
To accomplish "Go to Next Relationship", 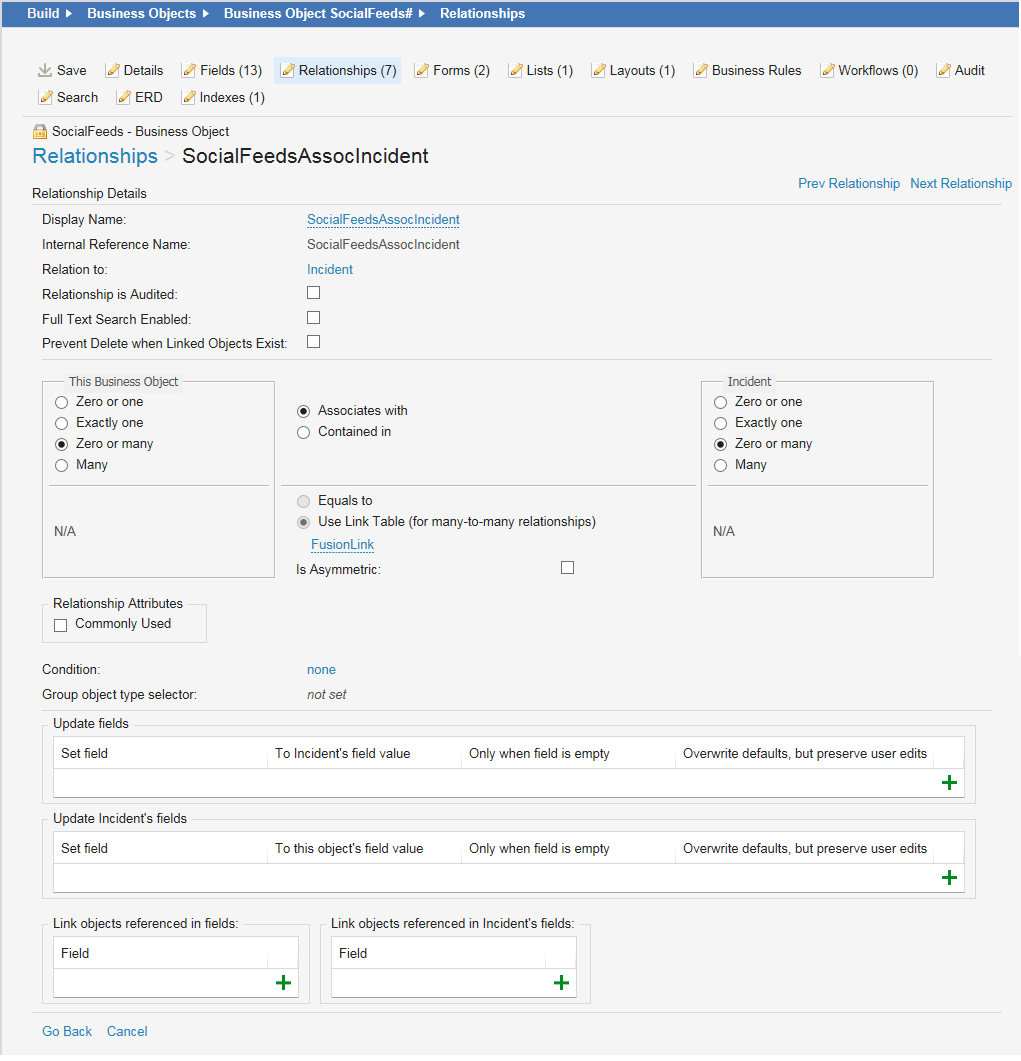I will (x=960, y=184).
